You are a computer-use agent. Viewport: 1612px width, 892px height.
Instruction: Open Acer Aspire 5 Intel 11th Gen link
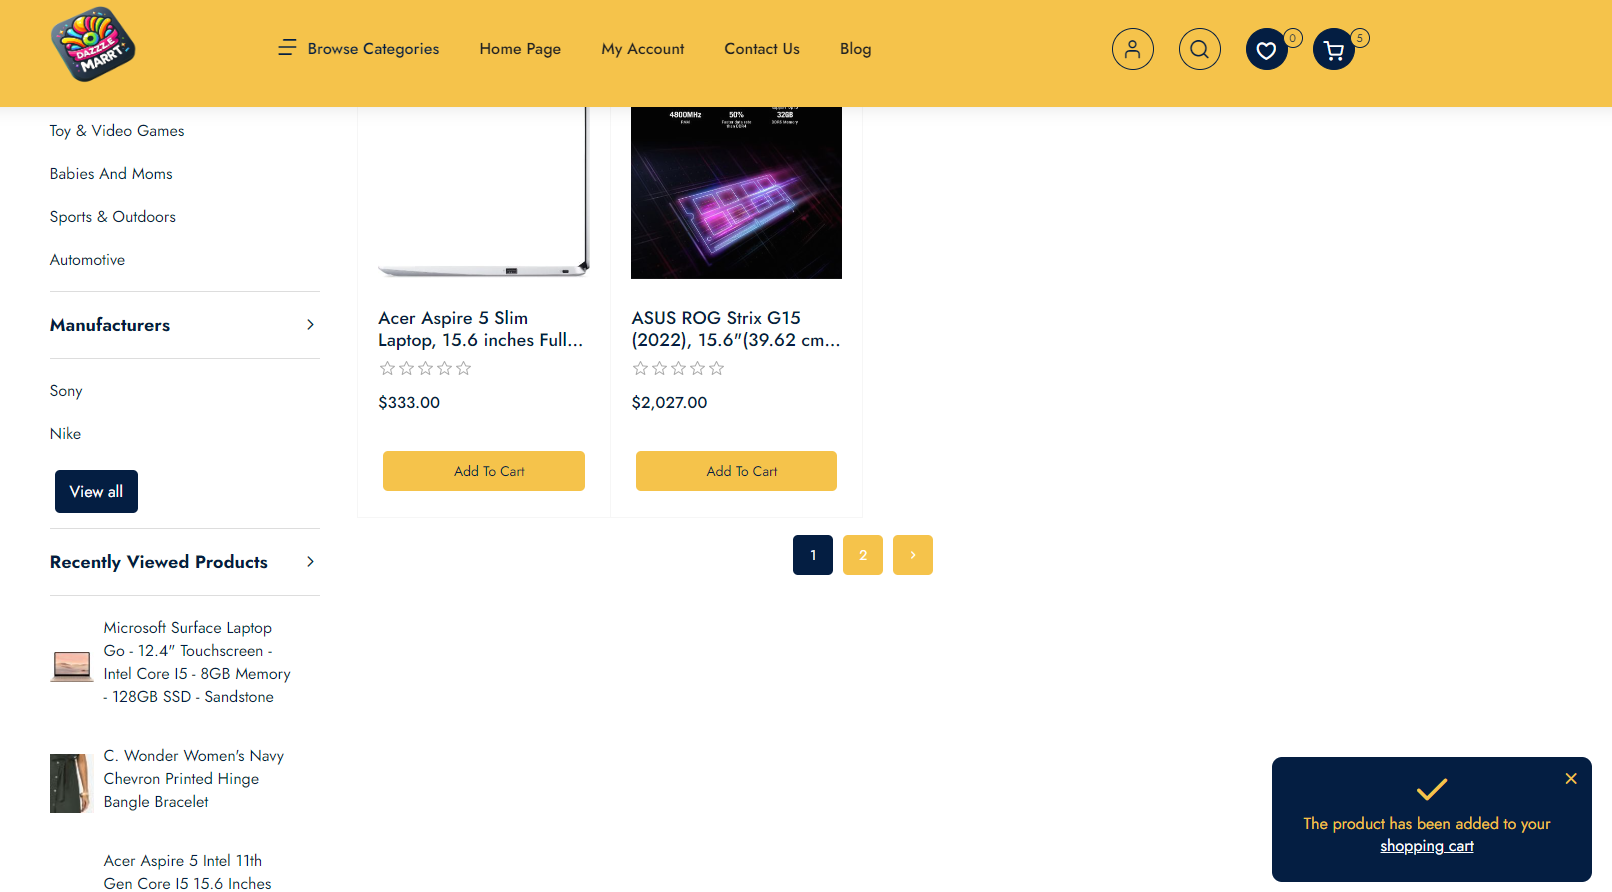point(188,872)
